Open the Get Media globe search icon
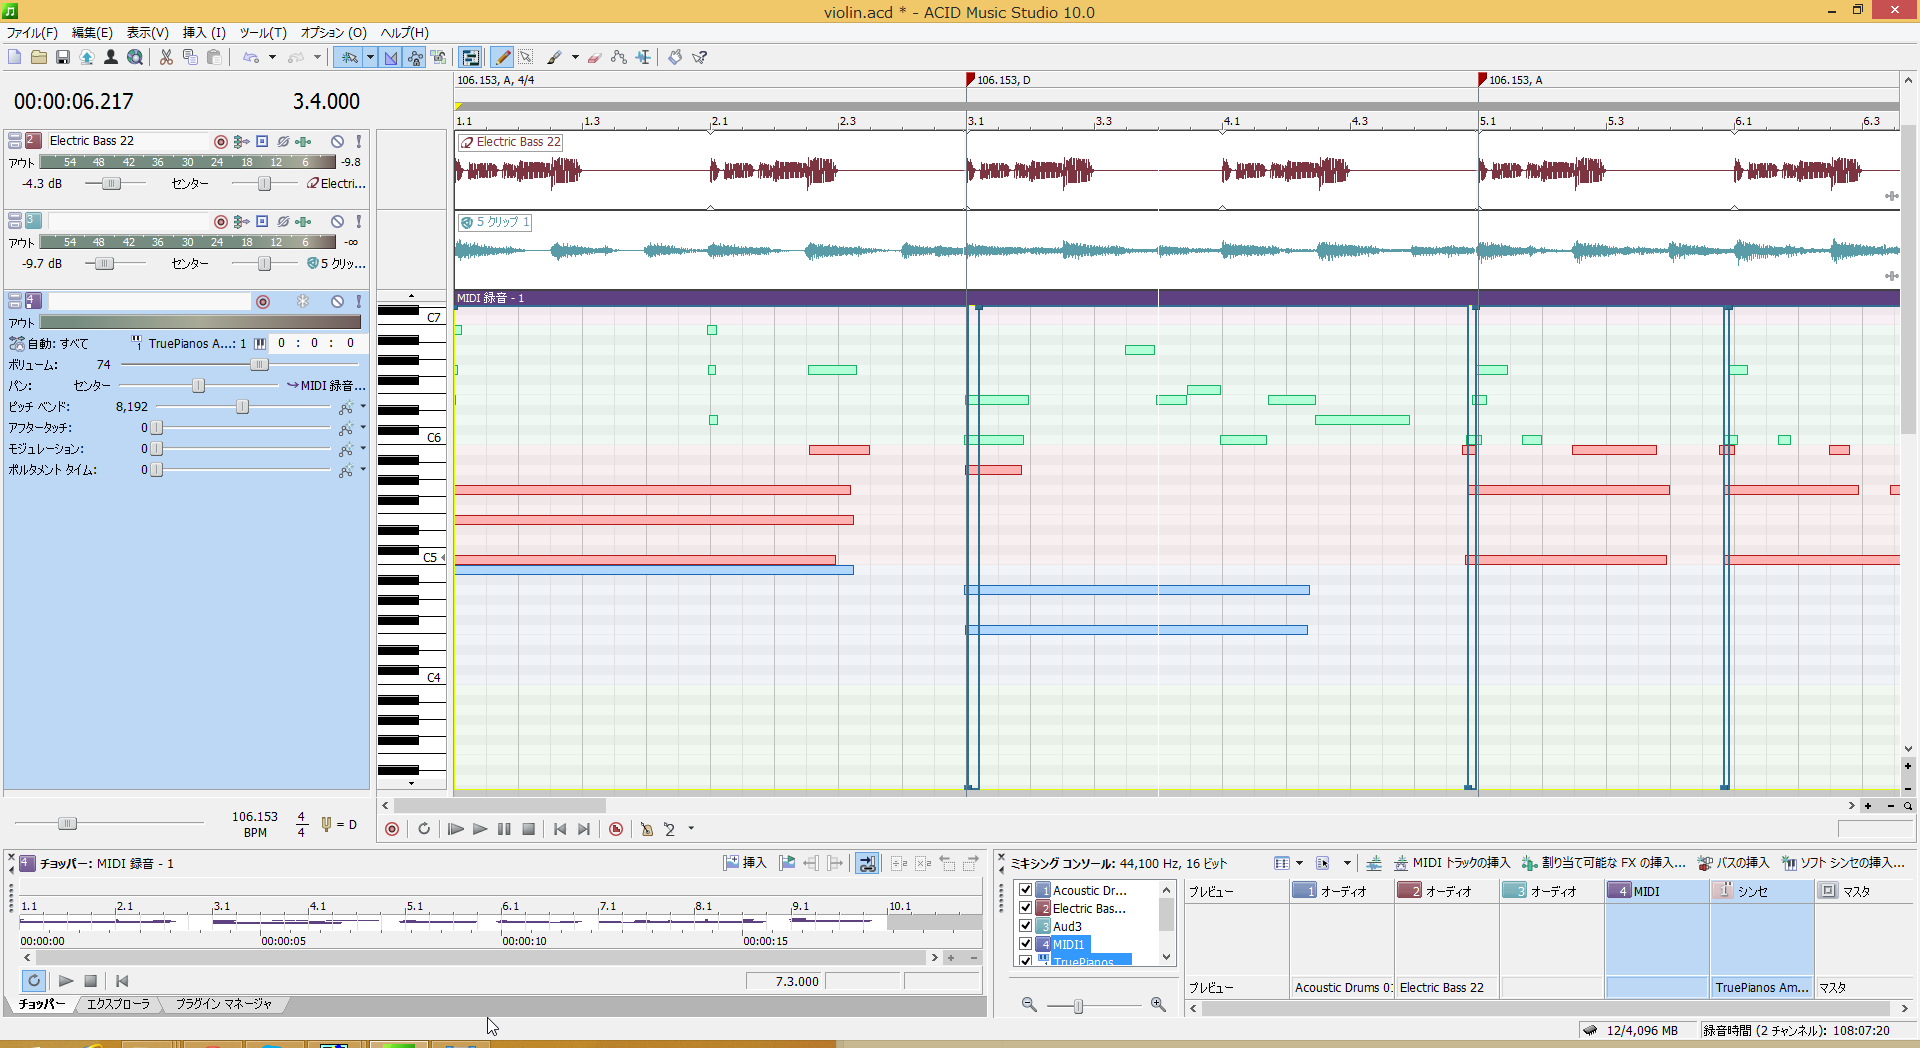 click(135, 57)
